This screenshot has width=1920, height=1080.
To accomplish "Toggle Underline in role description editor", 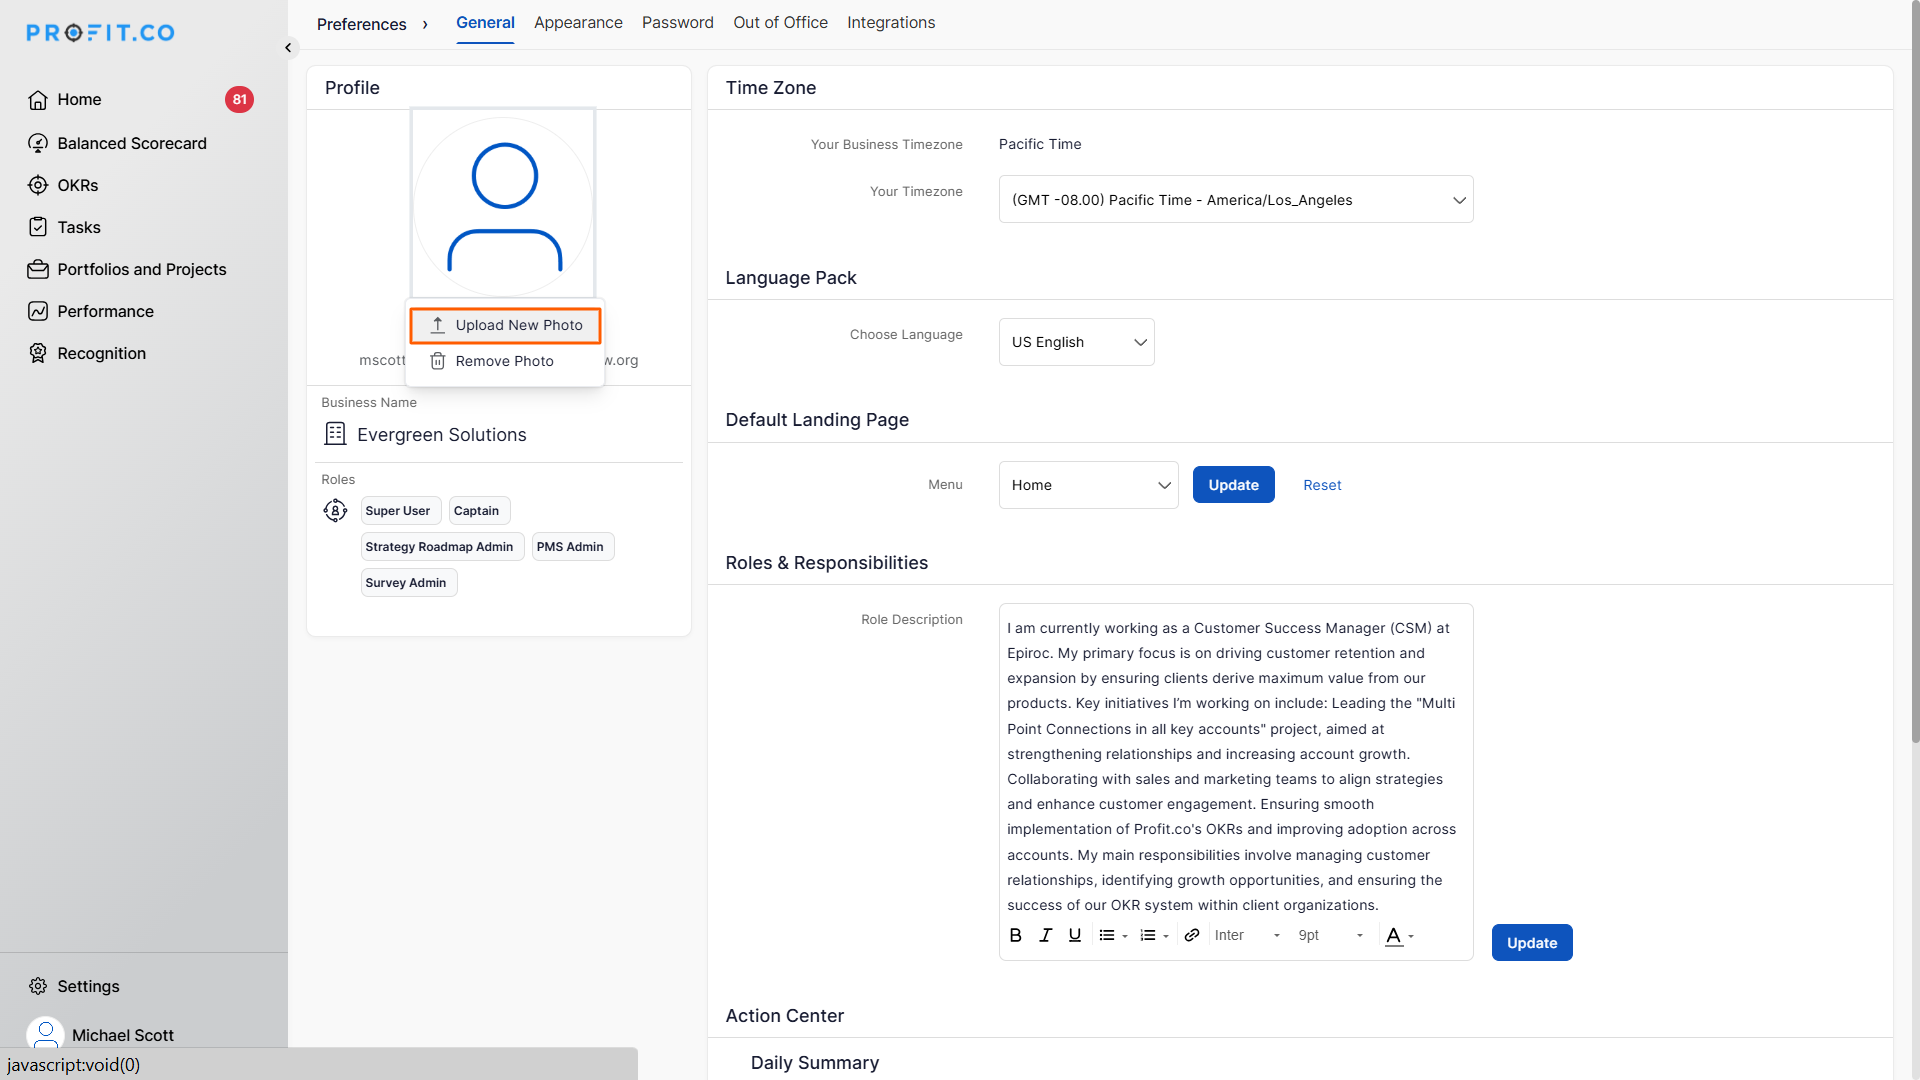I will click(1074, 935).
